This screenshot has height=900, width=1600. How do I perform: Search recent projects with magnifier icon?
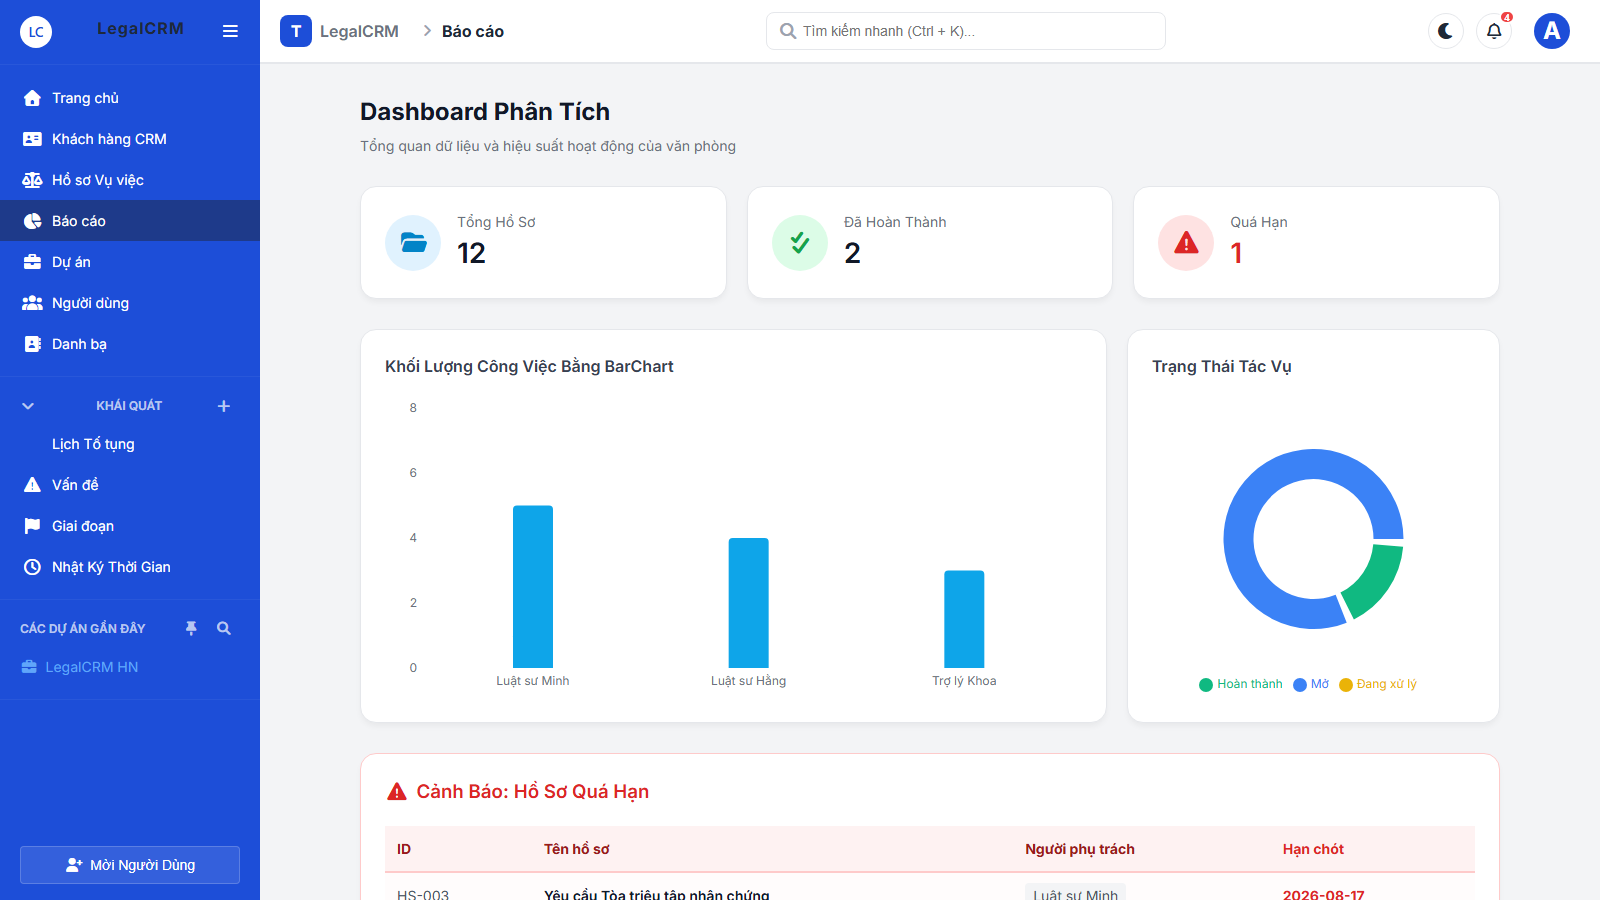click(x=224, y=628)
